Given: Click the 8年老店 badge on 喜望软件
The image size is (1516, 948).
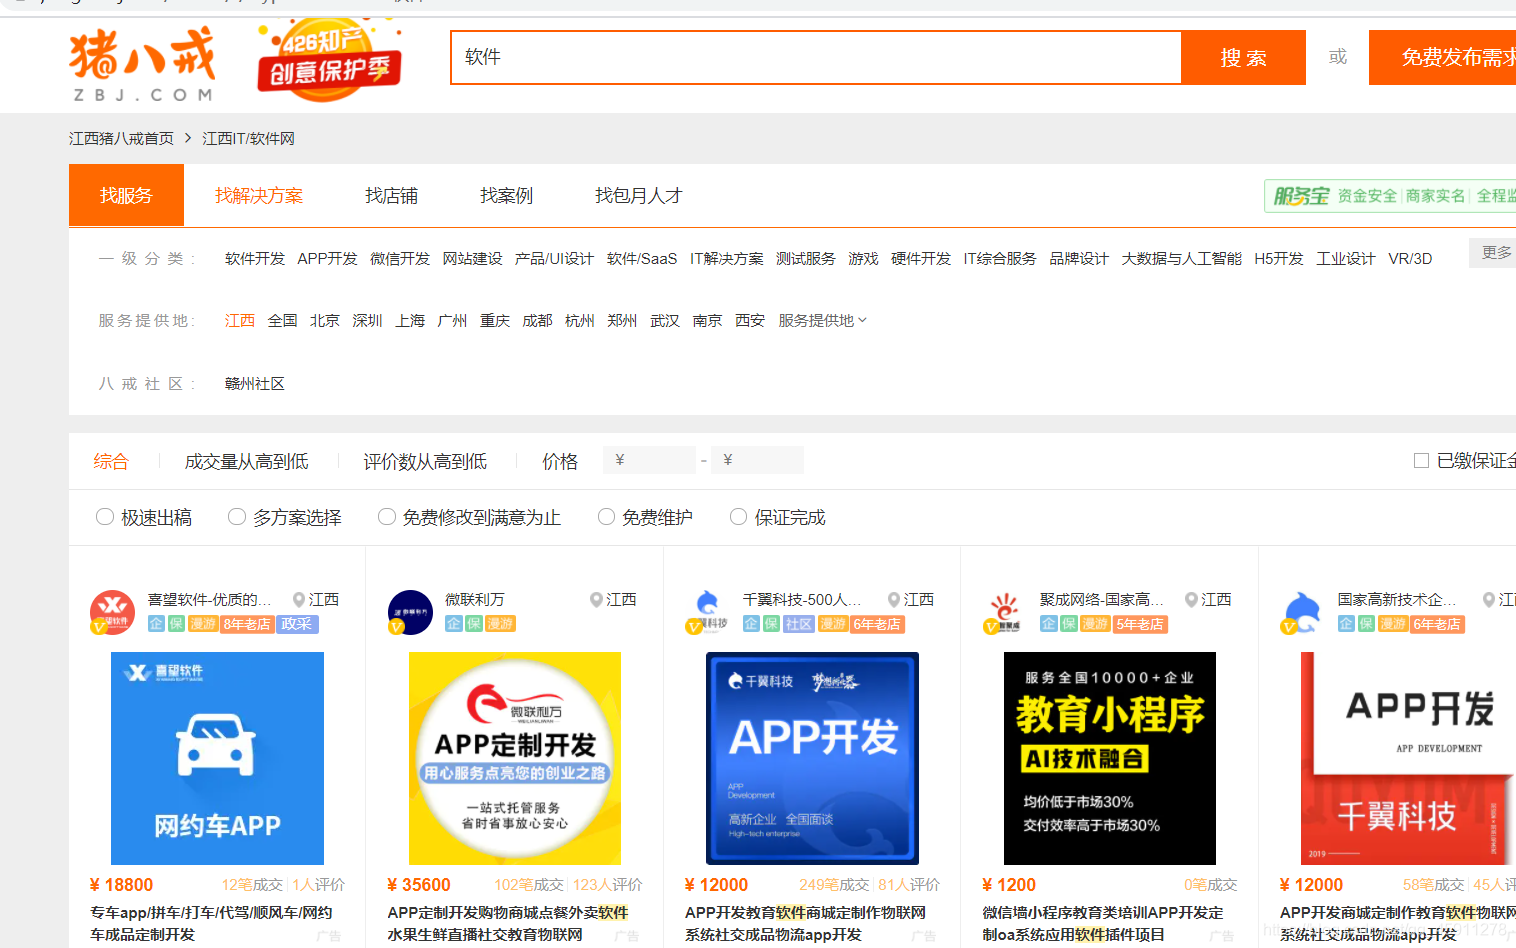Looking at the screenshot, I should pos(247,624).
